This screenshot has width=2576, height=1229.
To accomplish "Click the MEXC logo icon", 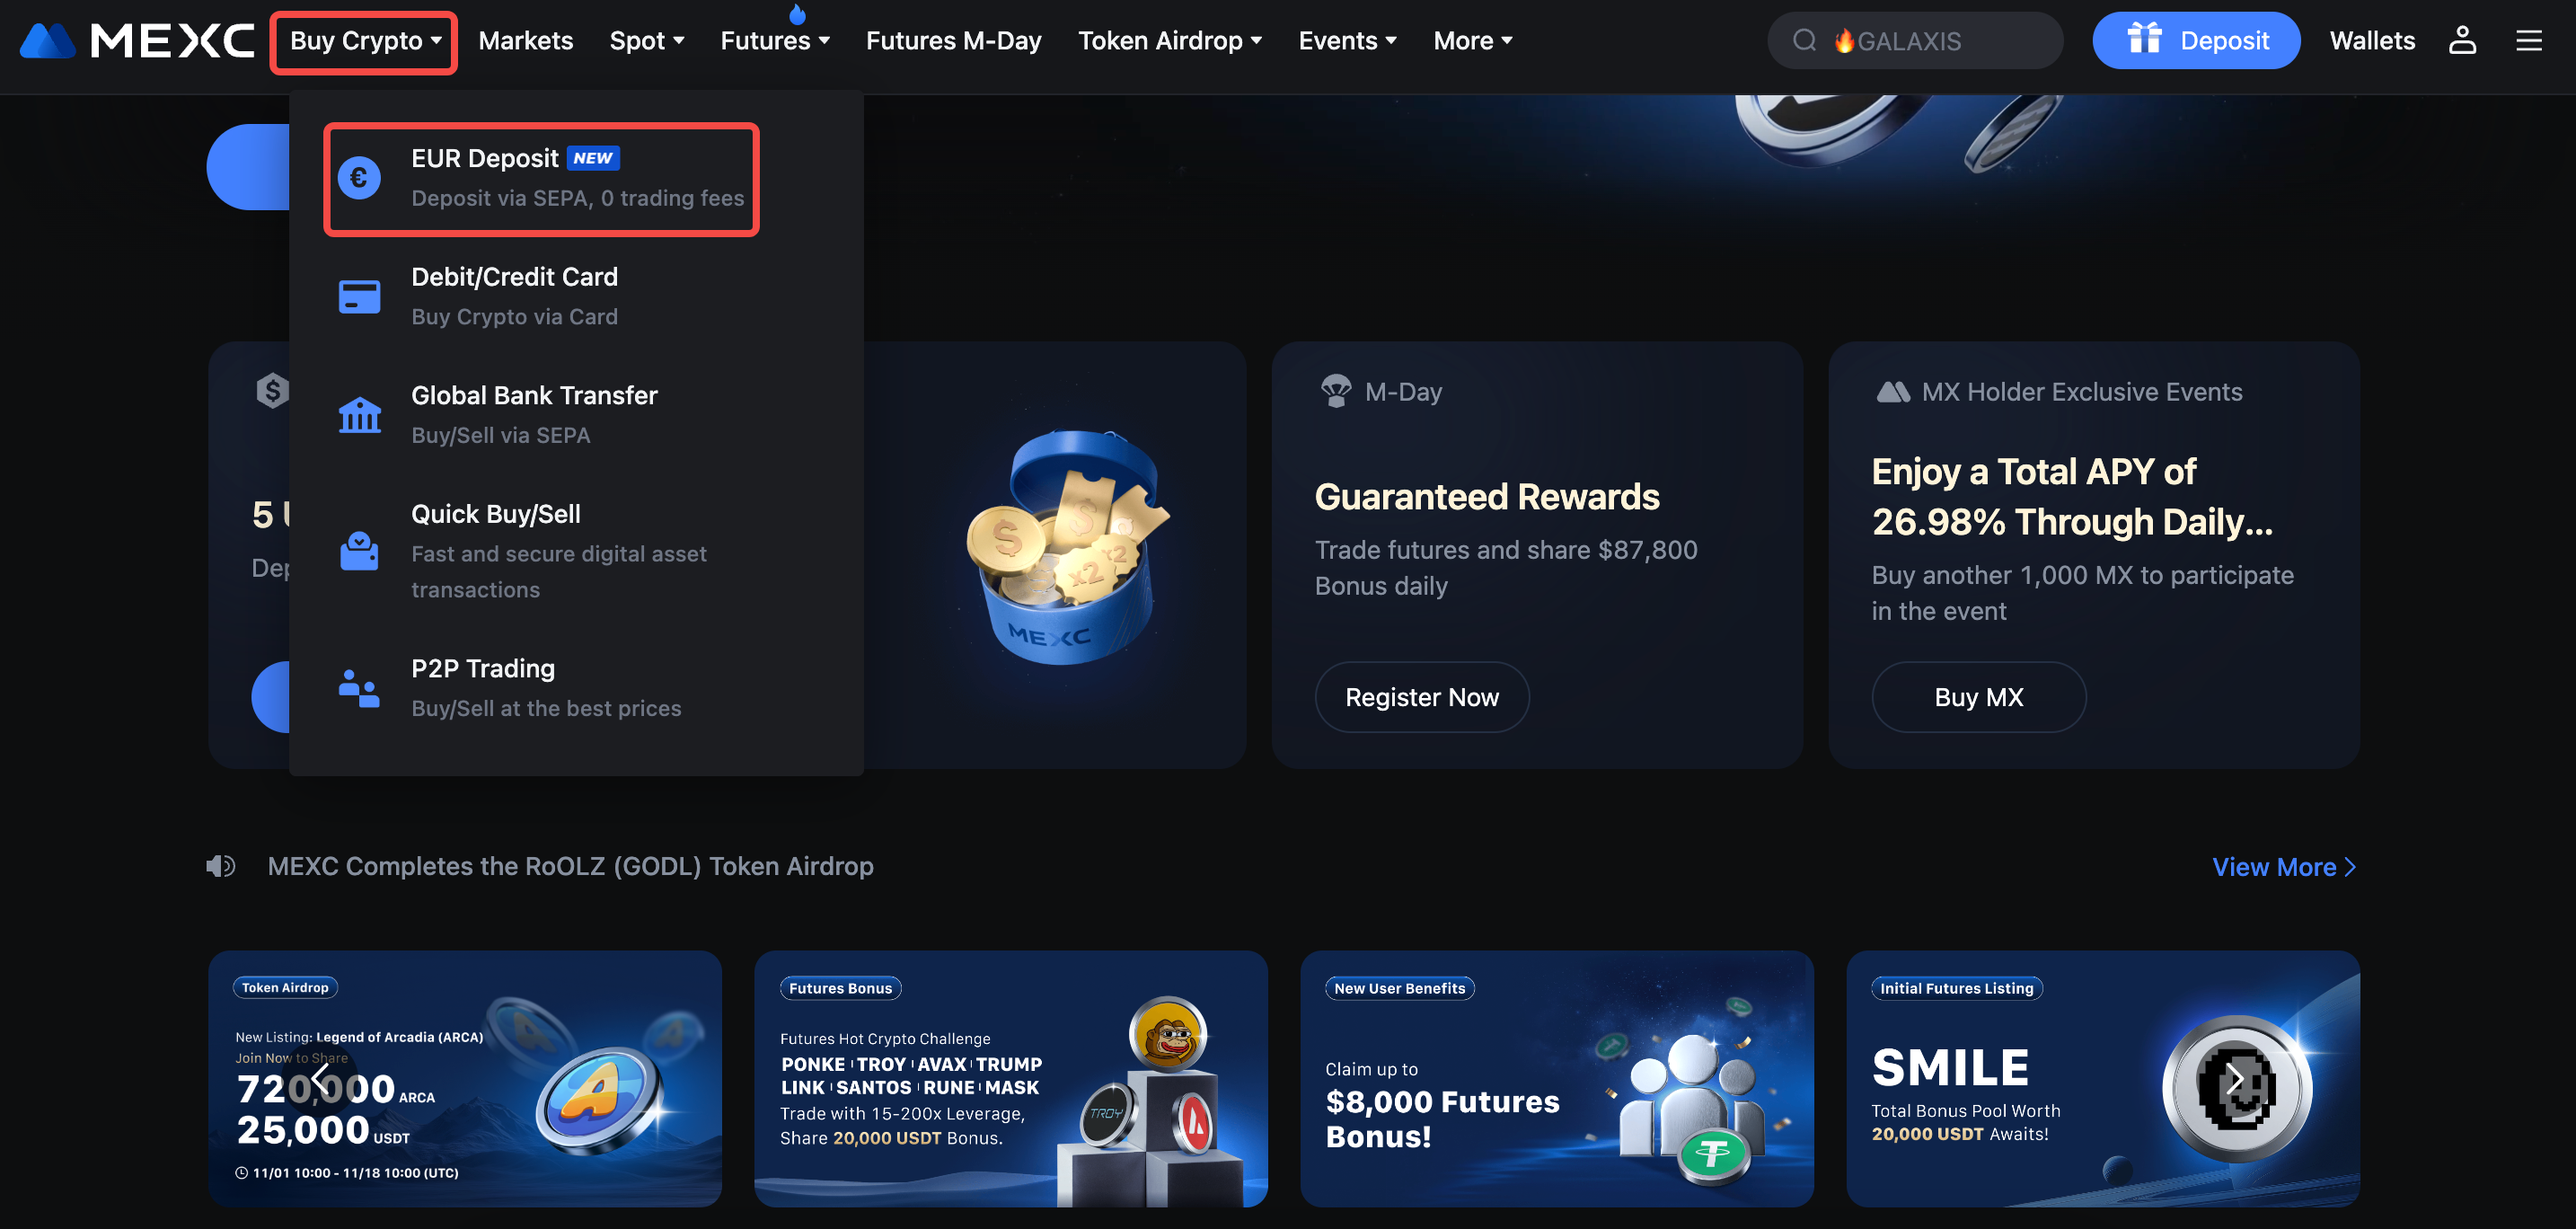I will pyautogui.click(x=47, y=41).
